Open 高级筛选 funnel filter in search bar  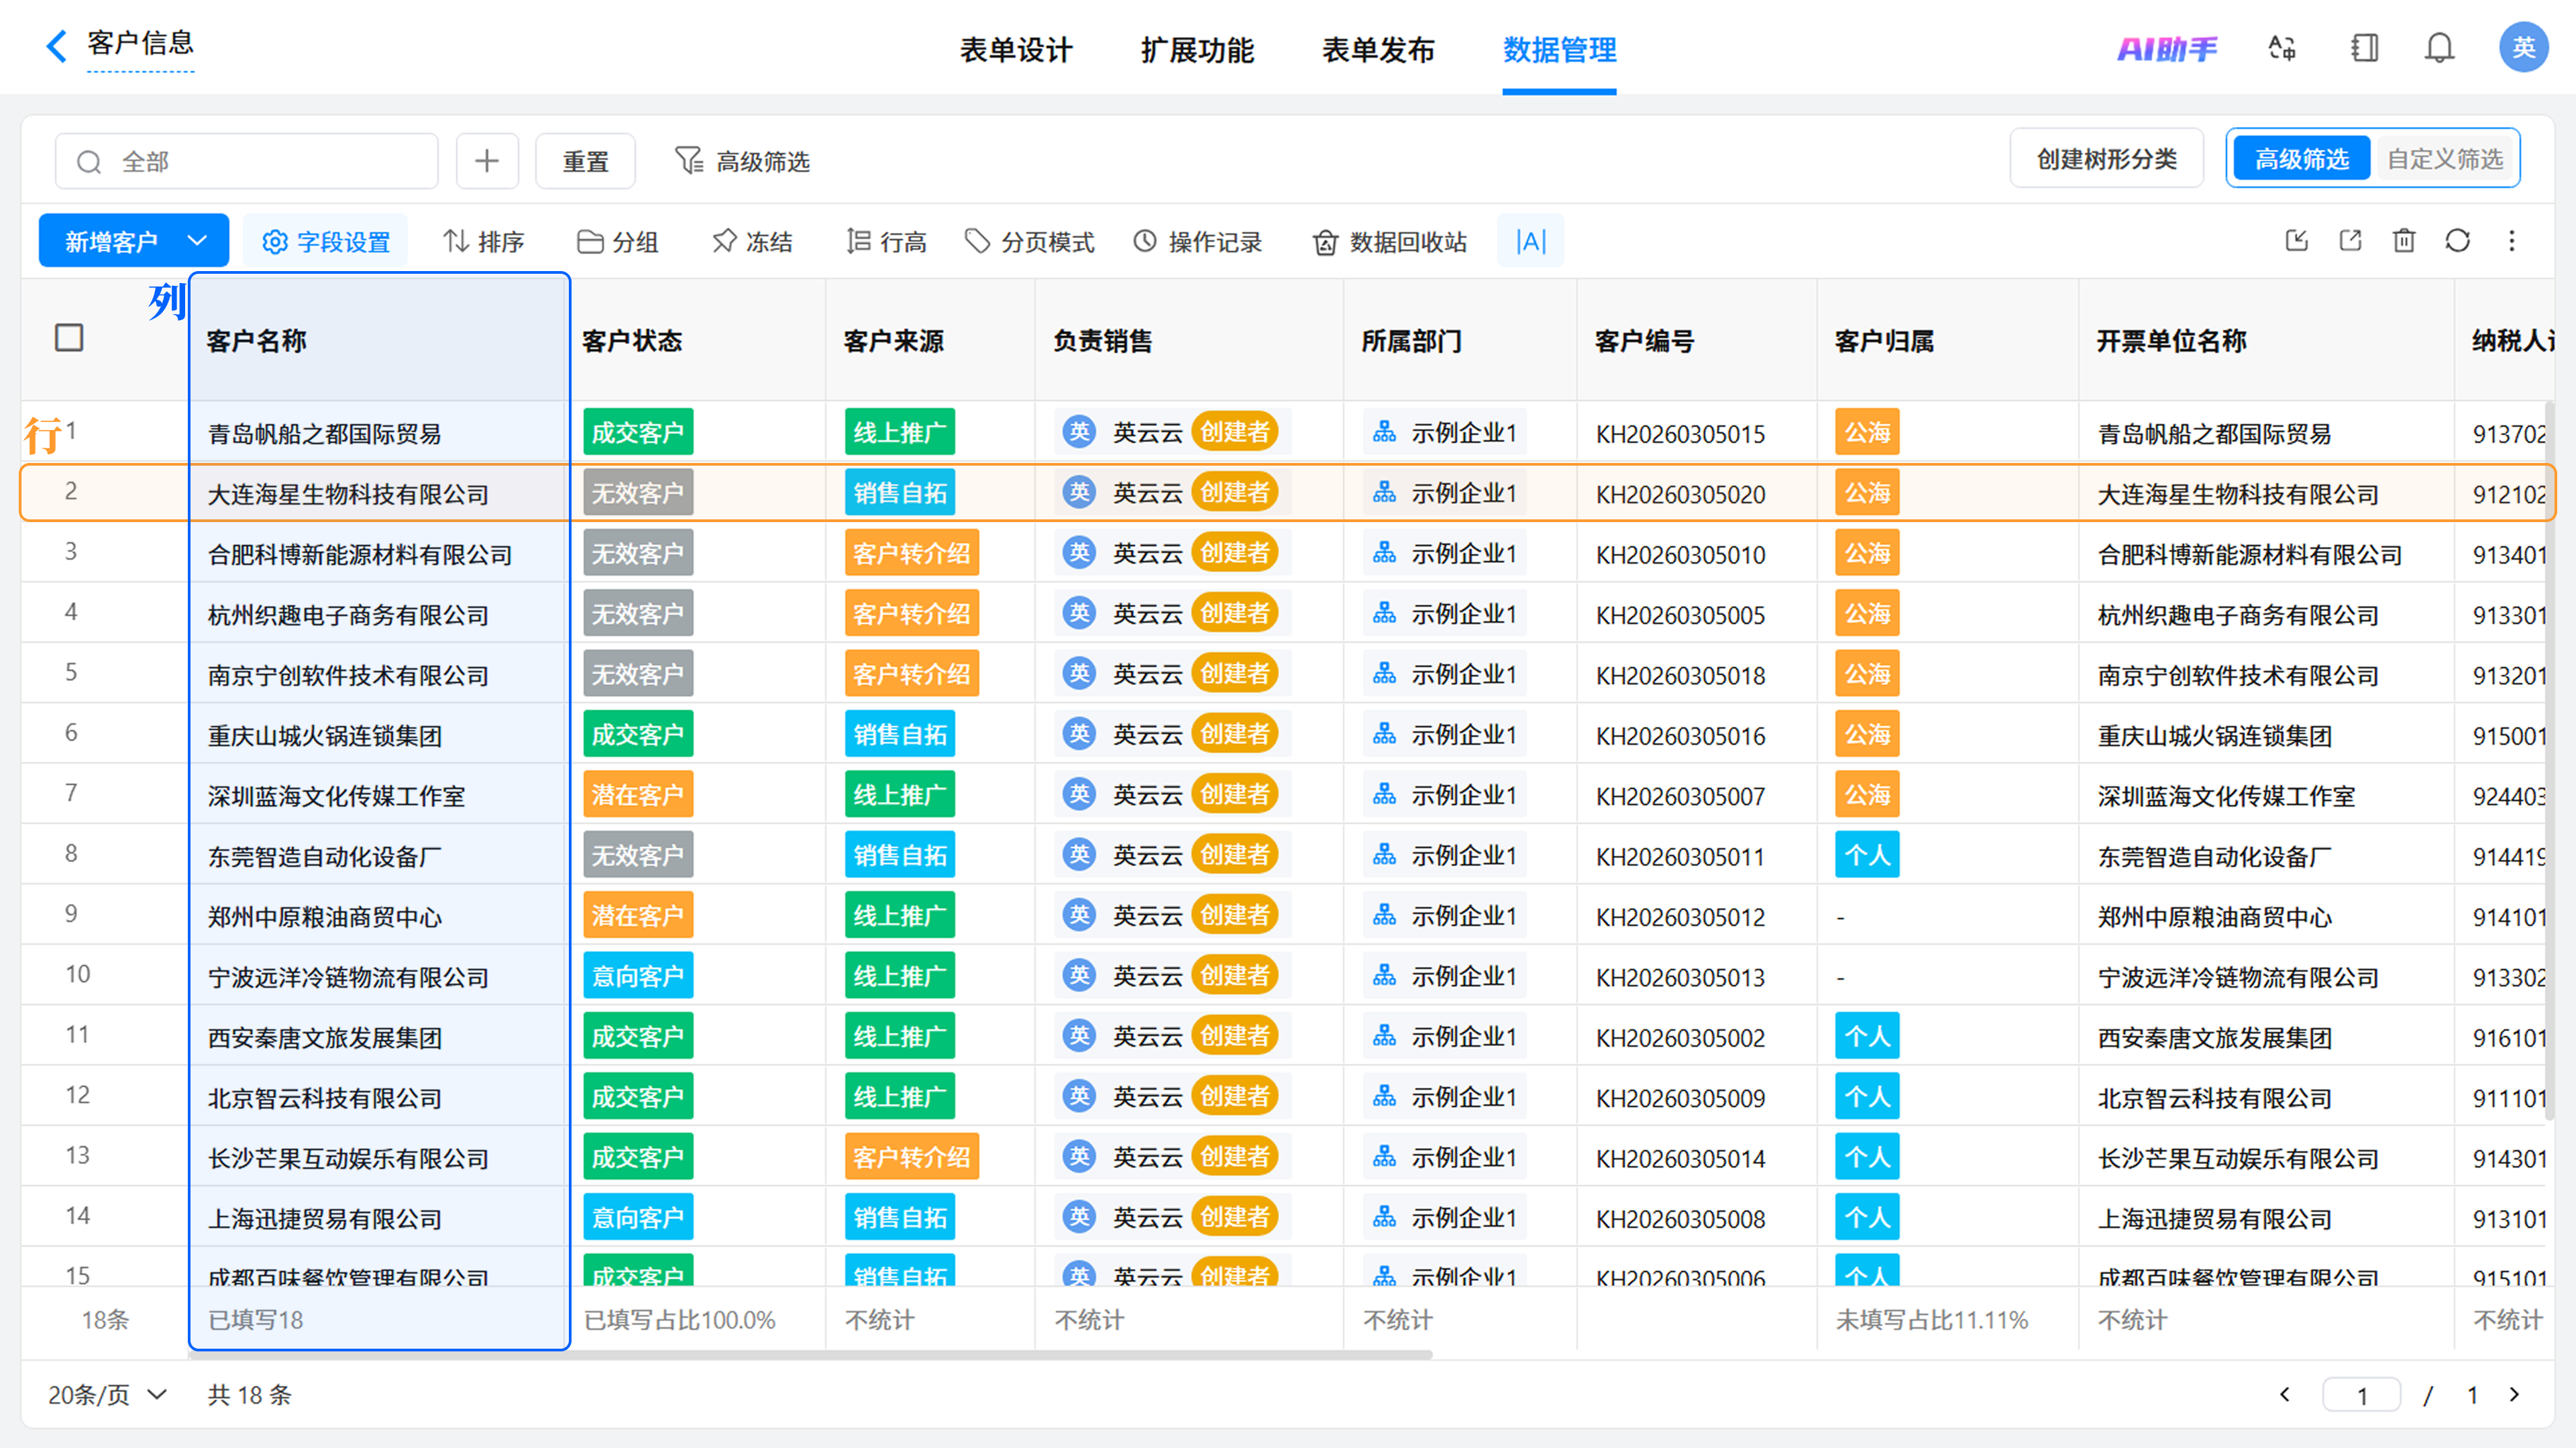pos(742,161)
